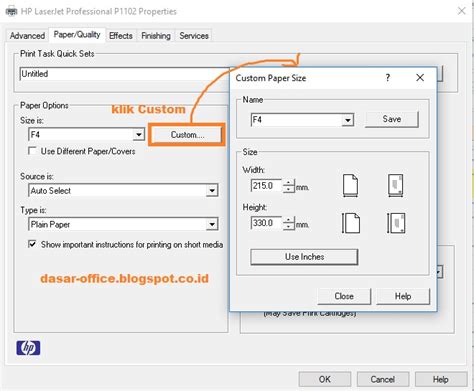
Task: Open the Source is Auto Select dropdown
Action: [x=212, y=191]
